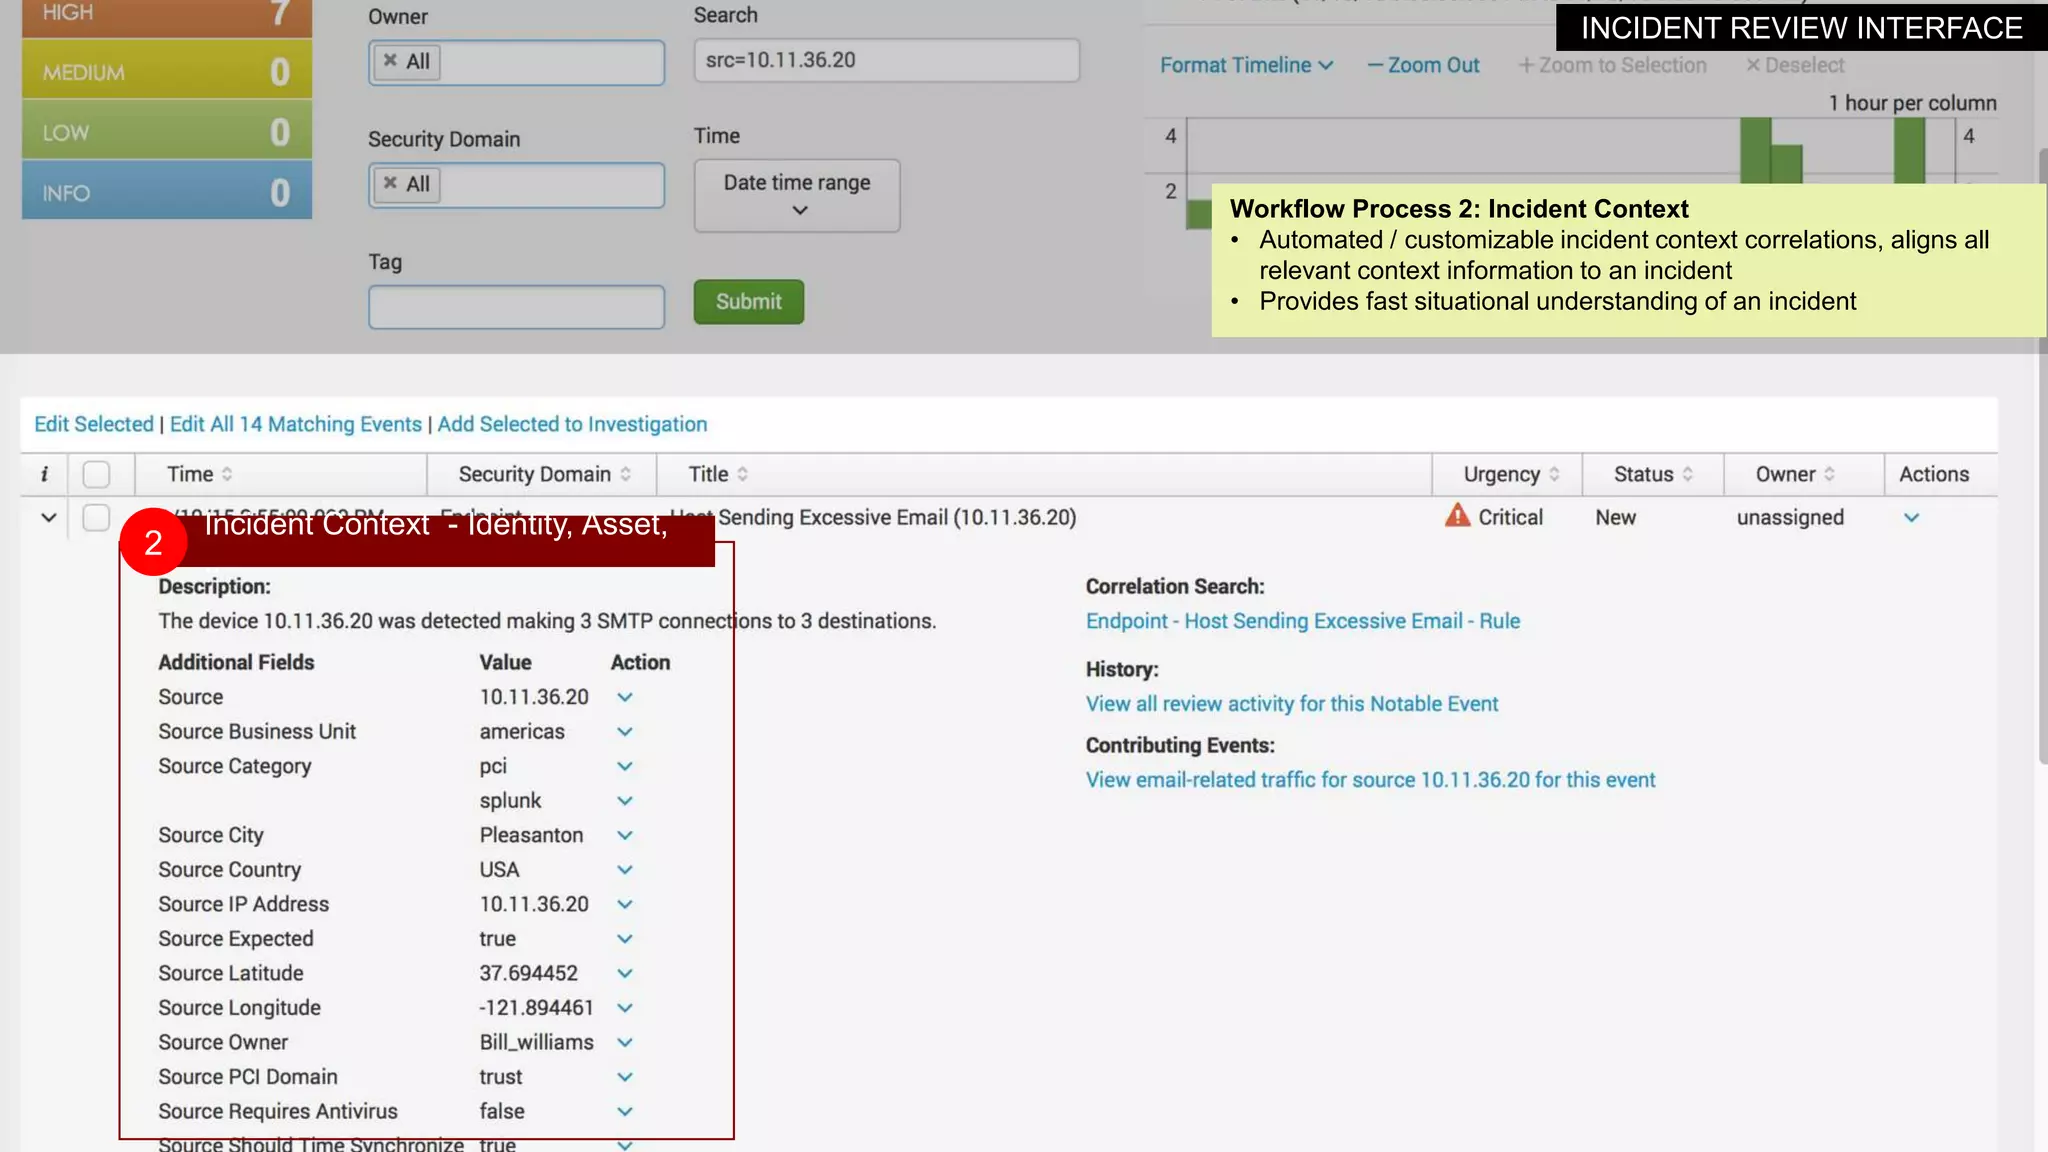Click Edit All 14 Matching Events link
The image size is (2048, 1152).
coord(296,424)
